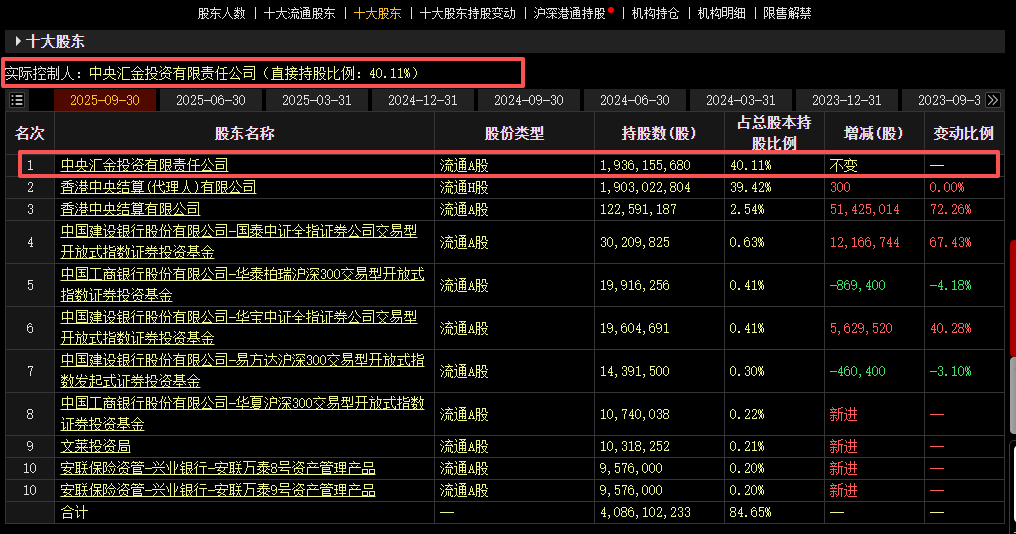Viewport: 1016px width, 534px height.
Task: Select the 2023-12-31 report date
Action: (x=846, y=100)
